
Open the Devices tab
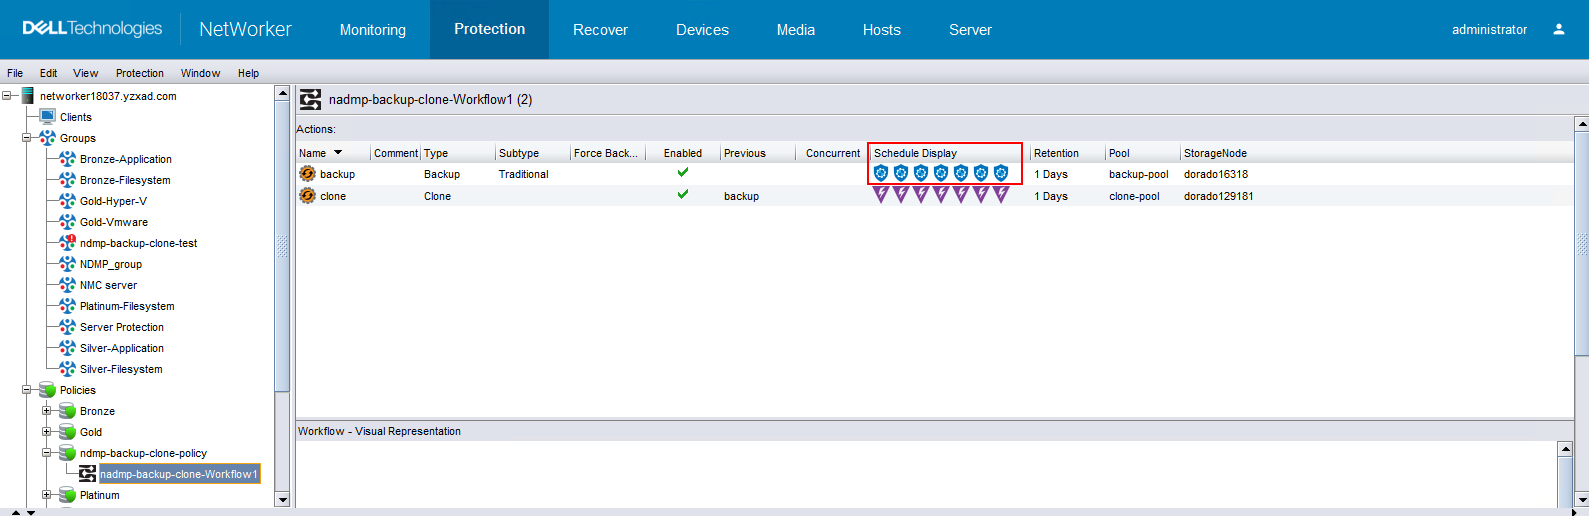pyautogui.click(x=702, y=30)
